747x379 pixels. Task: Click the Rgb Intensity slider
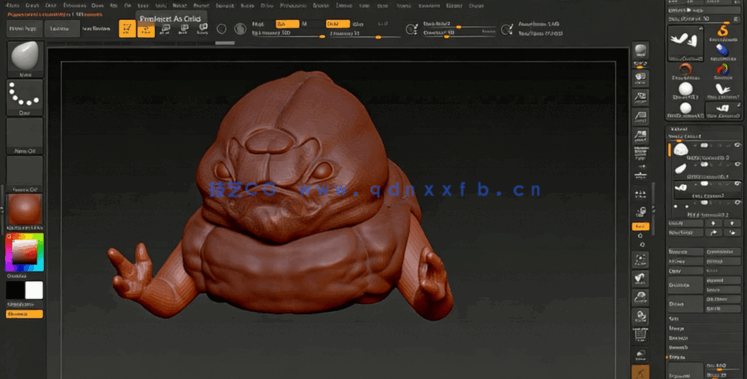[288, 34]
